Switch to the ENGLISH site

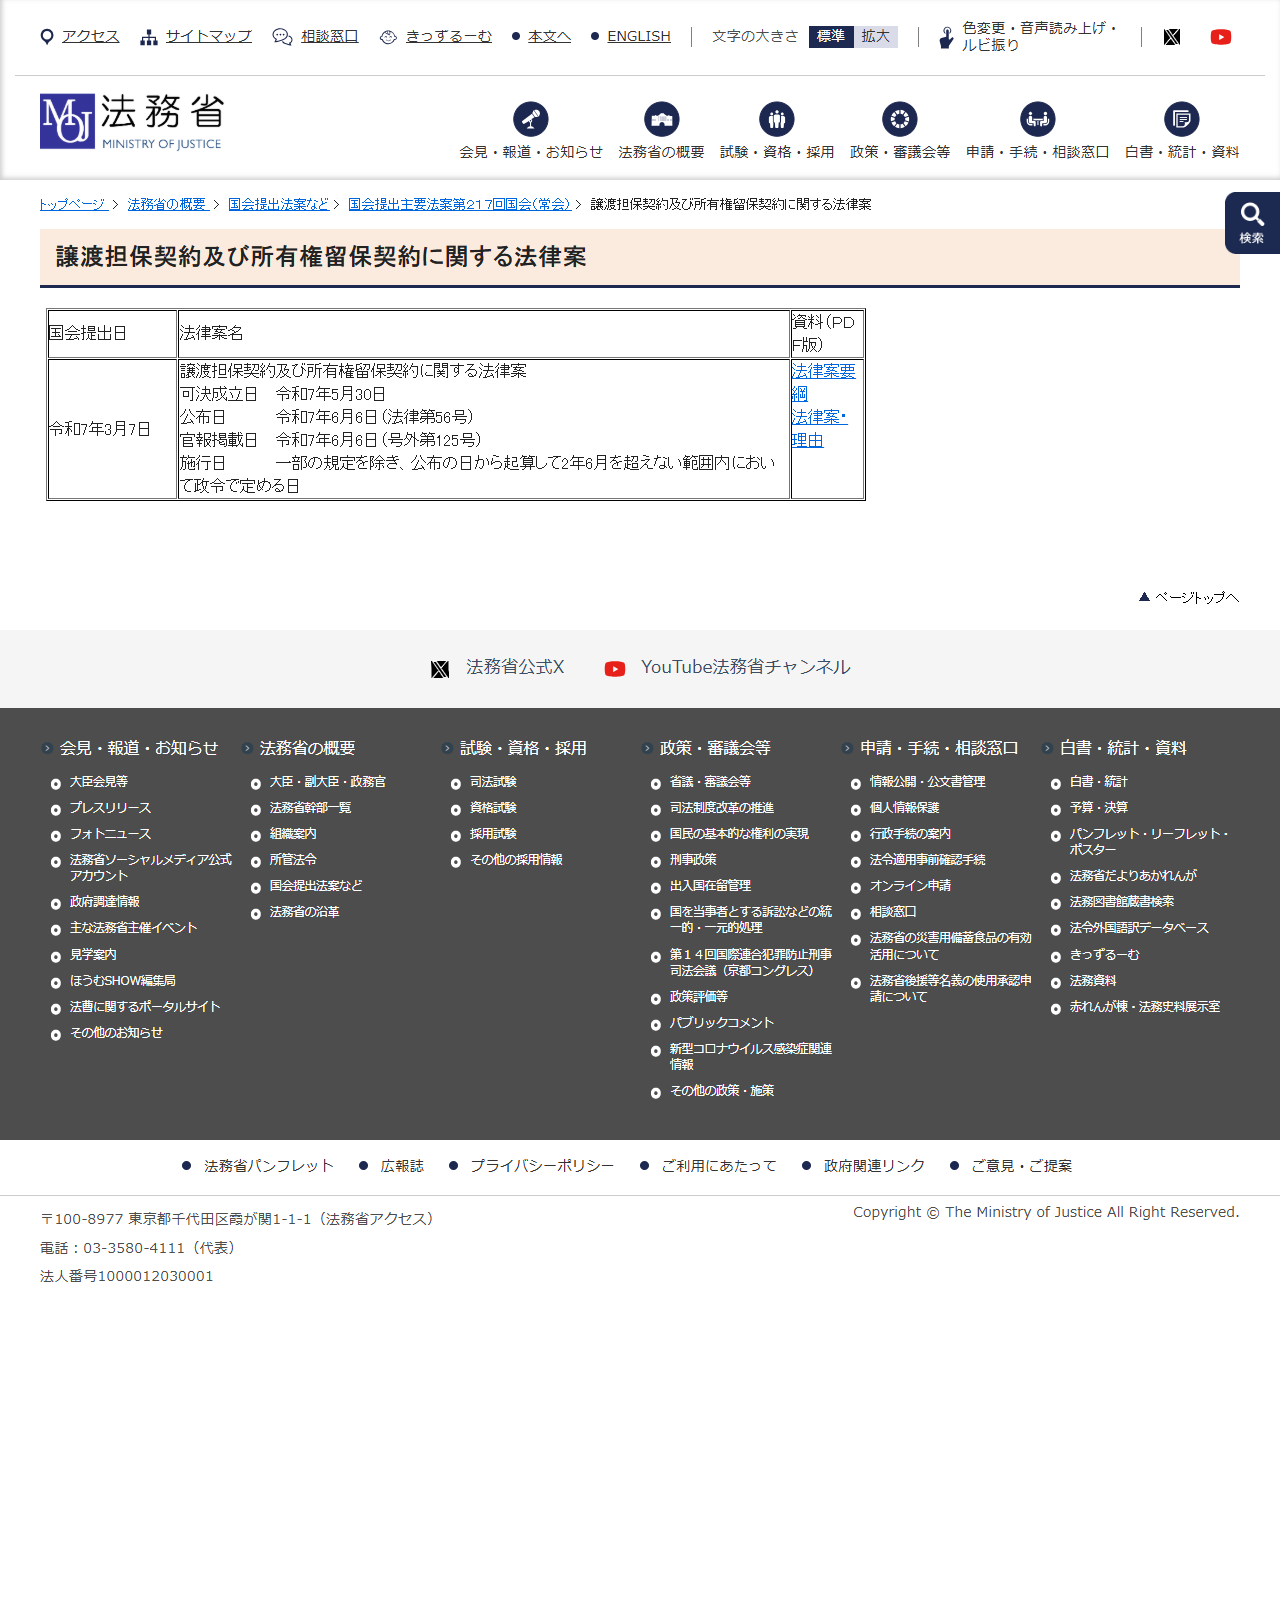(x=639, y=37)
